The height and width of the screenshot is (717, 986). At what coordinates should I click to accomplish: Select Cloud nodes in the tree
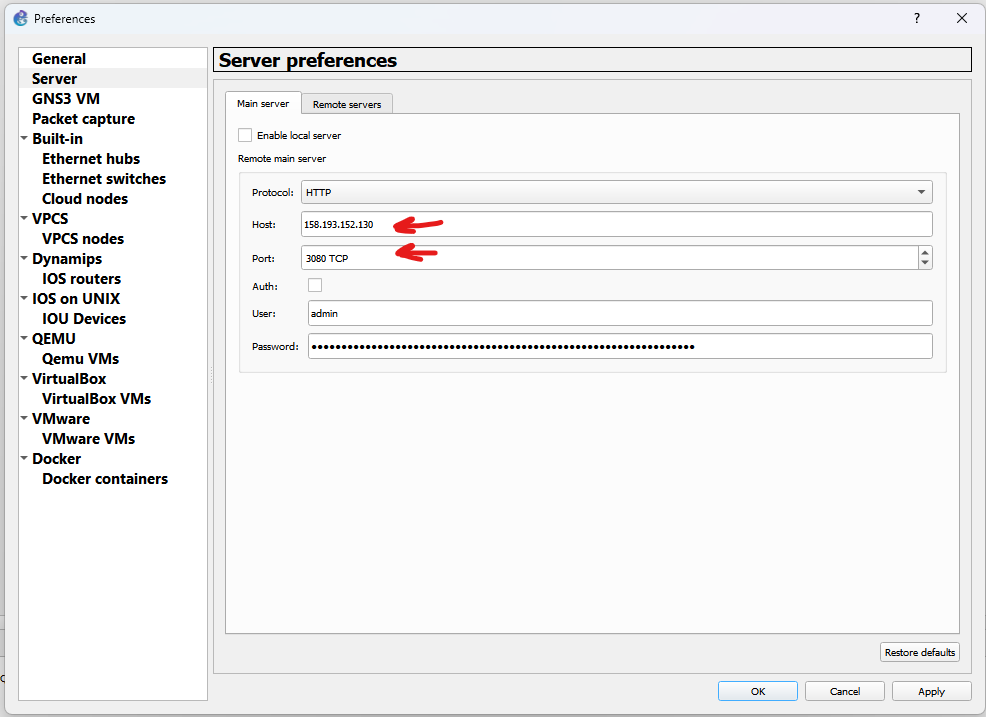pos(85,199)
